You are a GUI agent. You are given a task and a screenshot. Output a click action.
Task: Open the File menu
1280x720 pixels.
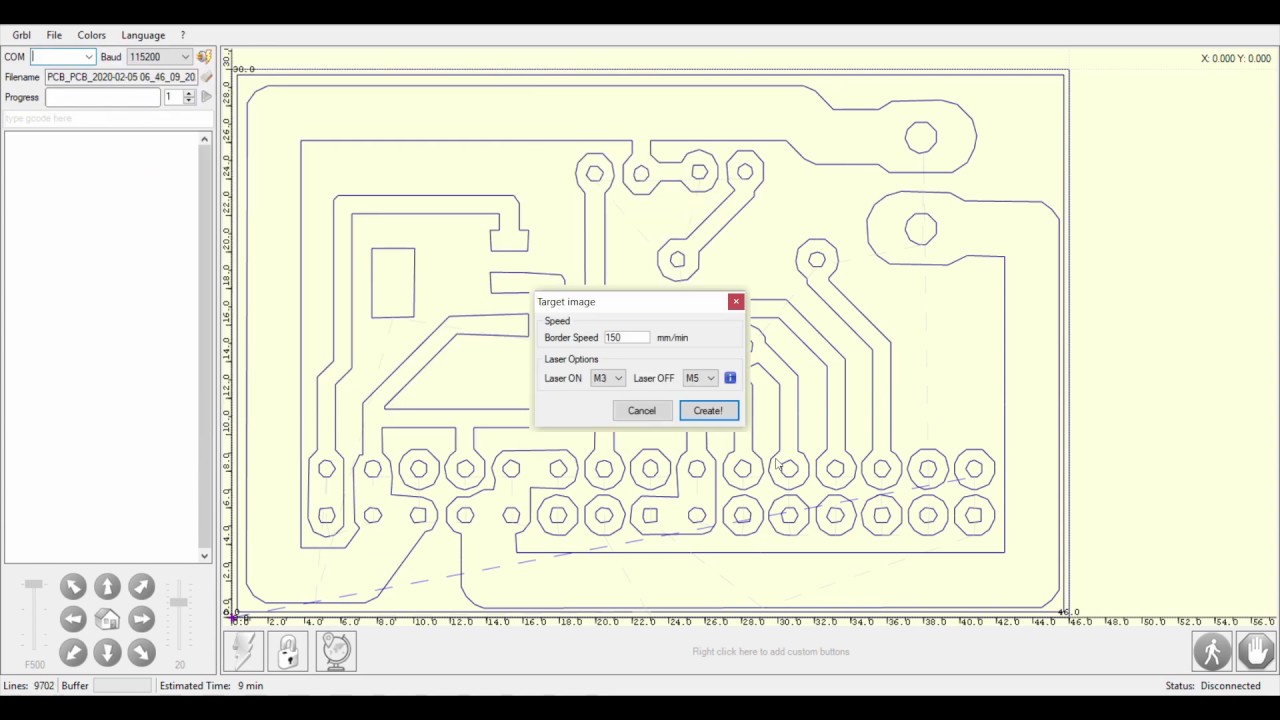pyautogui.click(x=54, y=35)
